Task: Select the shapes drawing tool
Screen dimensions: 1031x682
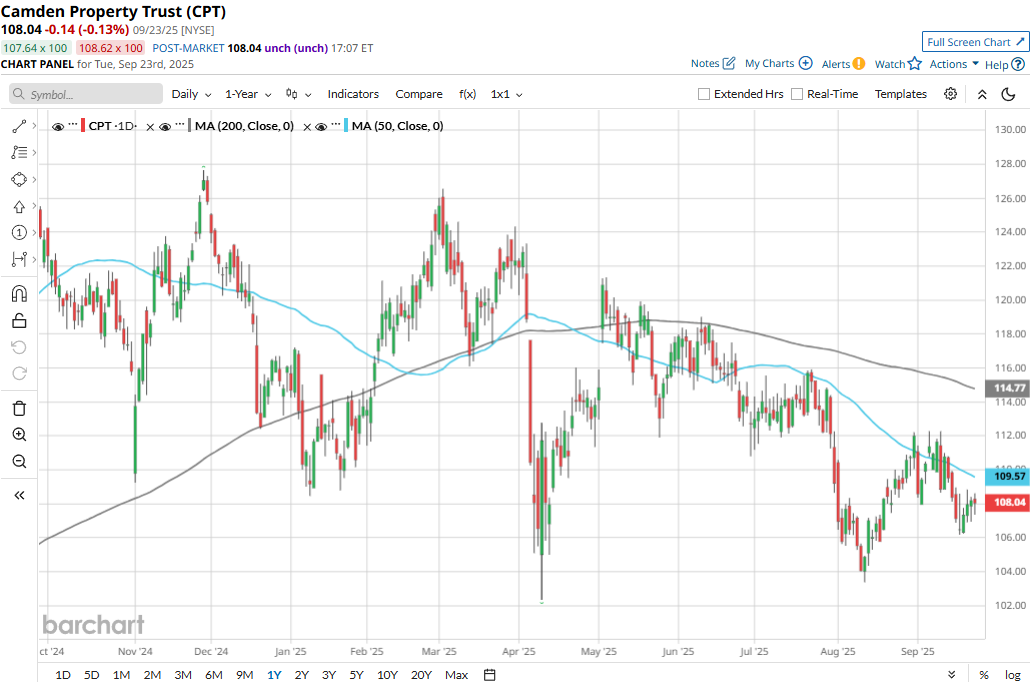Action: click(x=19, y=180)
